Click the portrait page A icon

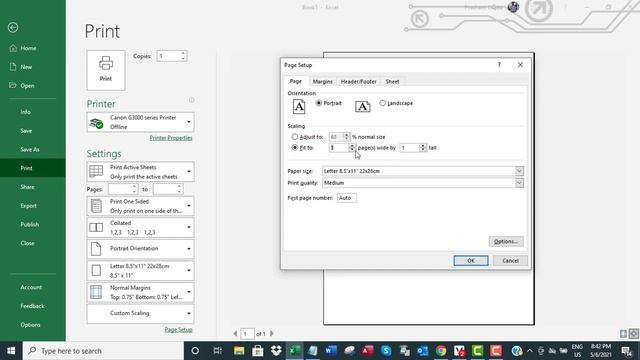tap(299, 107)
